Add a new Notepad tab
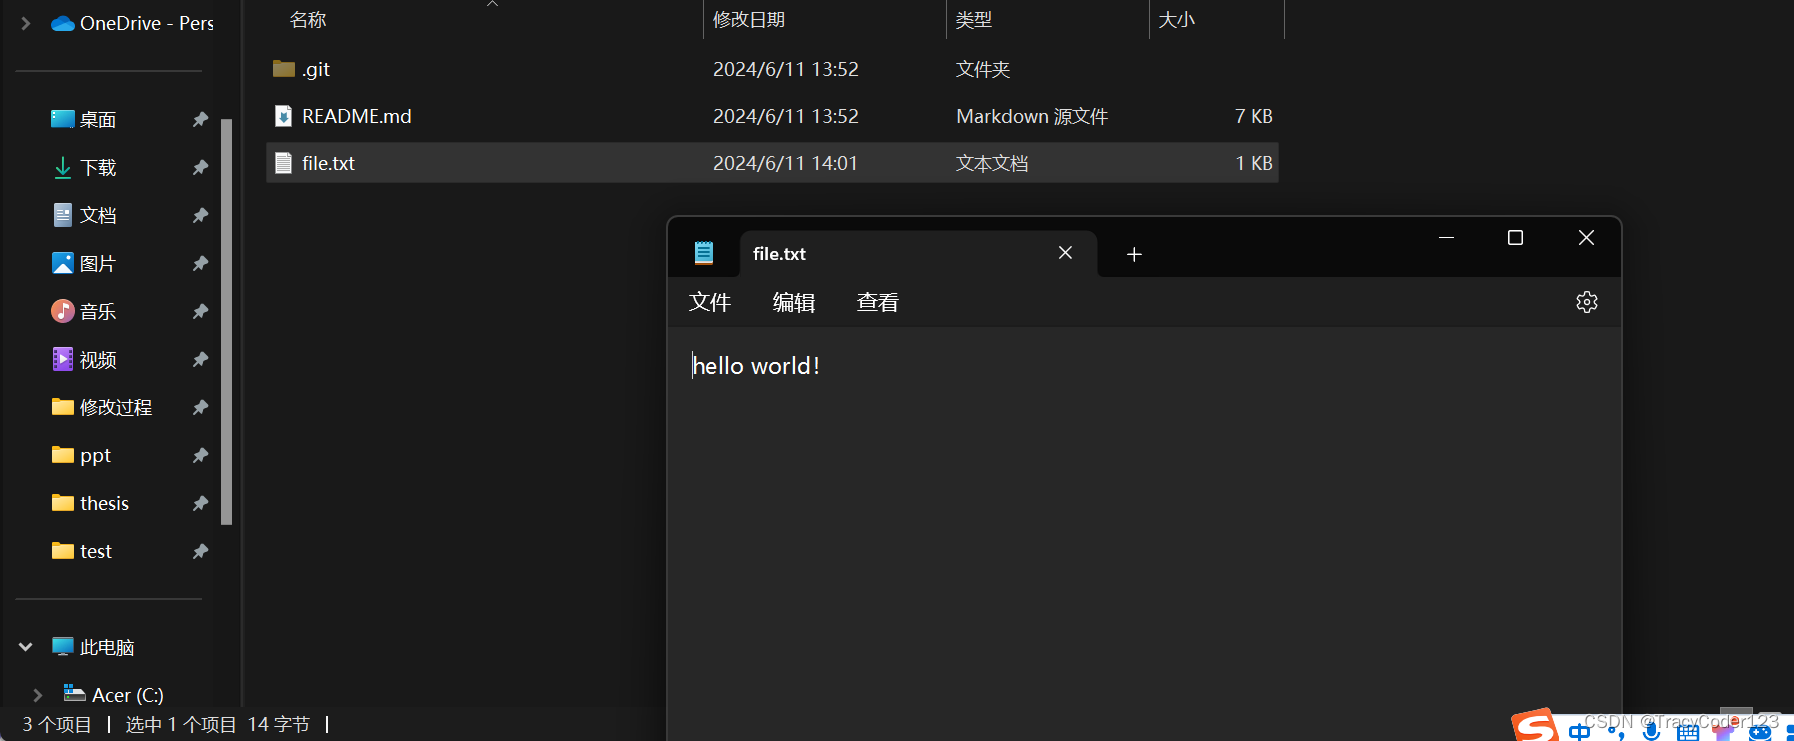1794x741 pixels. 1134,254
